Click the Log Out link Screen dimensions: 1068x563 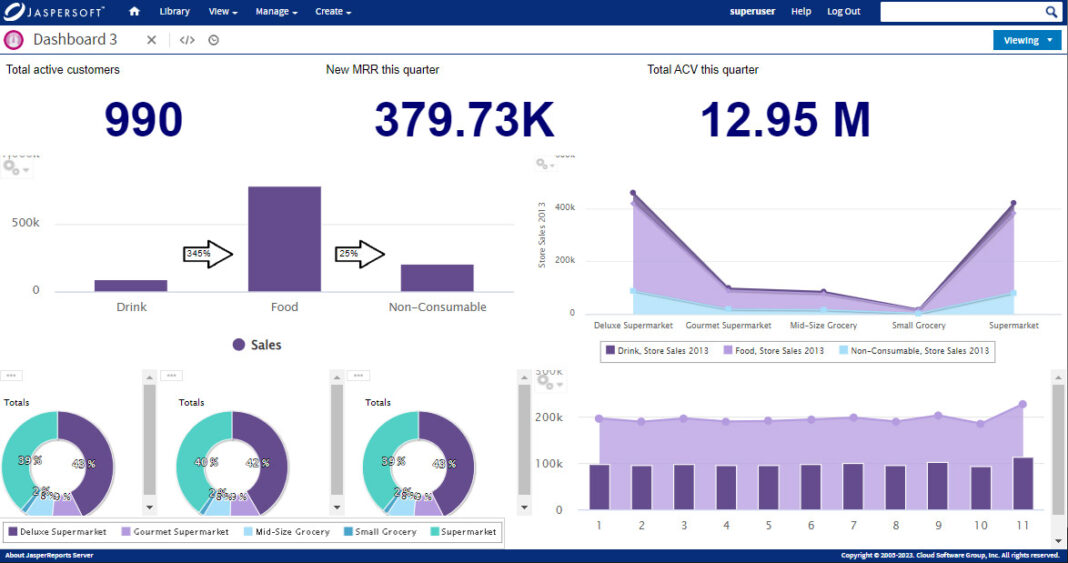coord(843,12)
